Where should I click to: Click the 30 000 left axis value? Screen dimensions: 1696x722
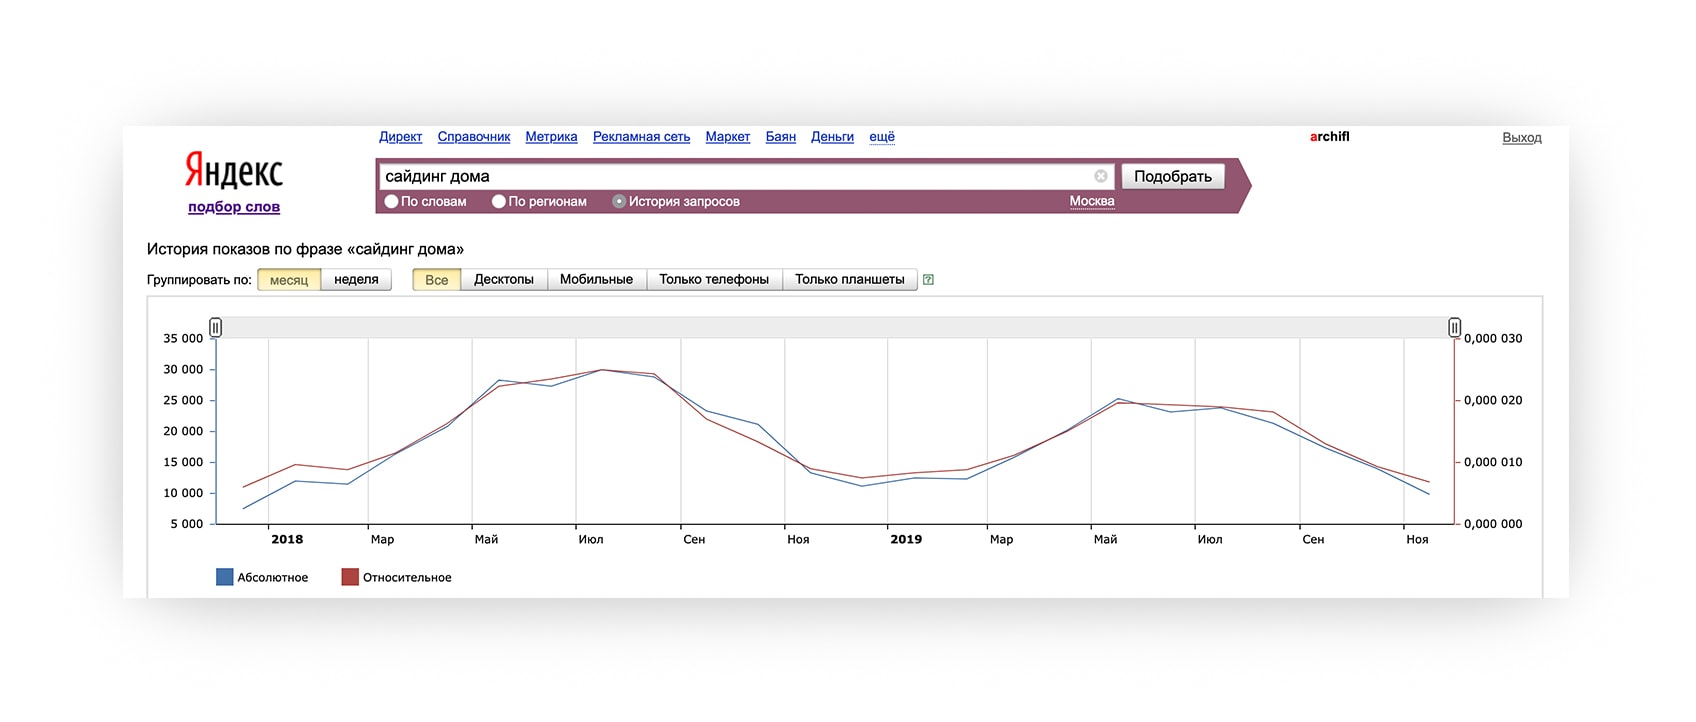point(183,369)
